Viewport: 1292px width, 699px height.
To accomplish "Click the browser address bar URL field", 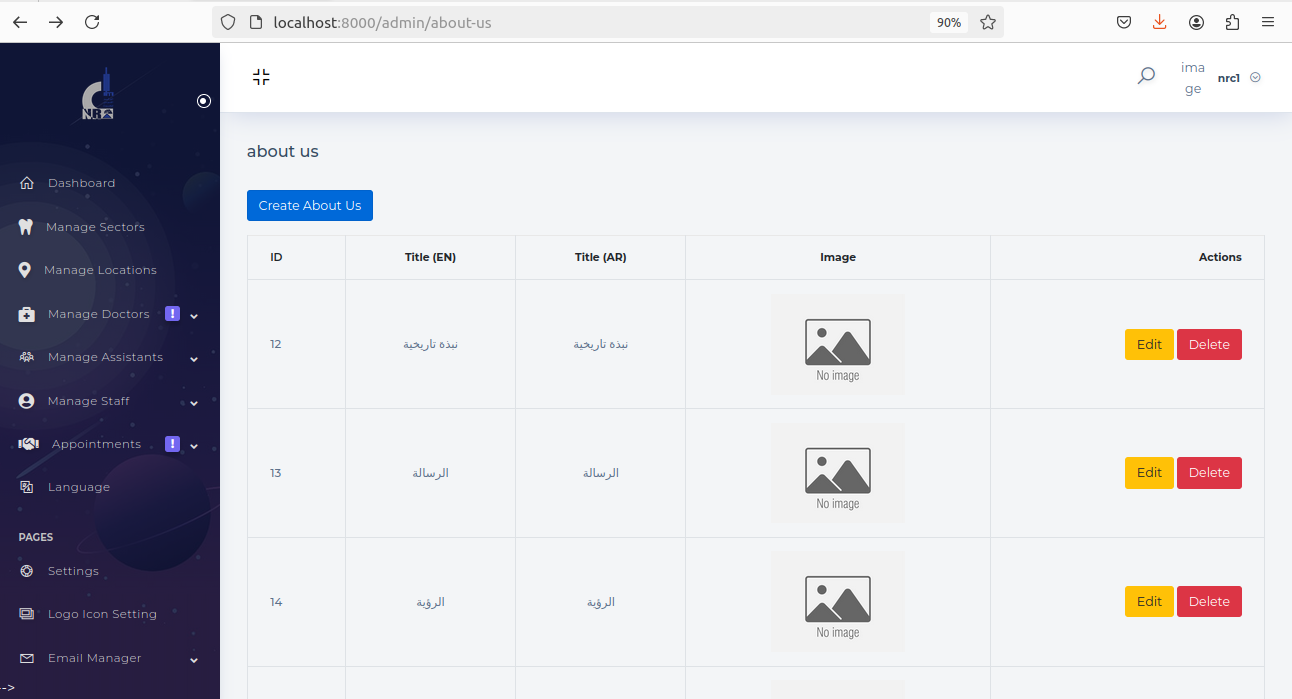I will [590, 22].
